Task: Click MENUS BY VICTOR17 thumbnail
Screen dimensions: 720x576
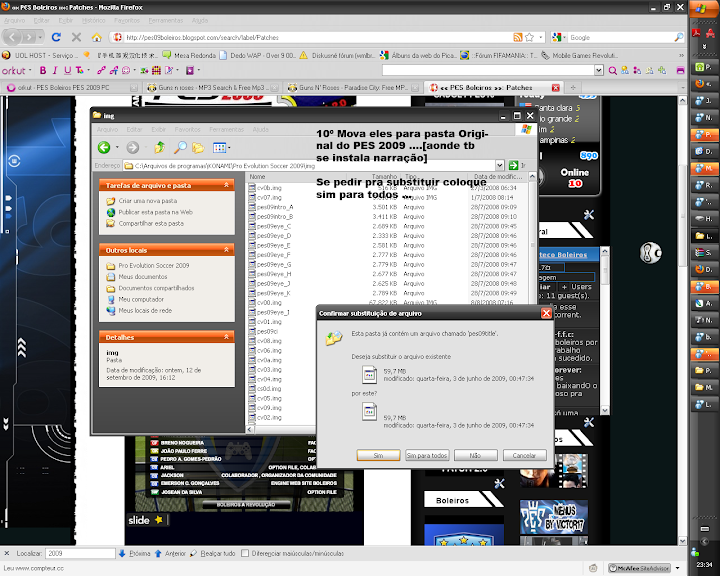Action: point(554,517)
